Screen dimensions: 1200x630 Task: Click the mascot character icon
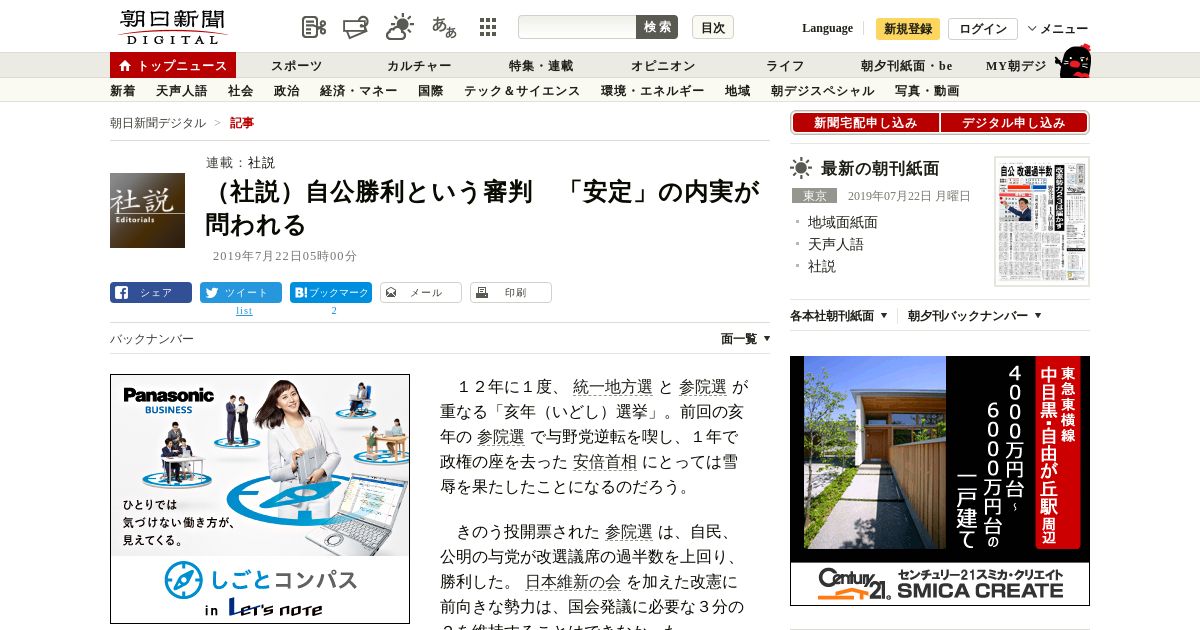pos(1073,61)
